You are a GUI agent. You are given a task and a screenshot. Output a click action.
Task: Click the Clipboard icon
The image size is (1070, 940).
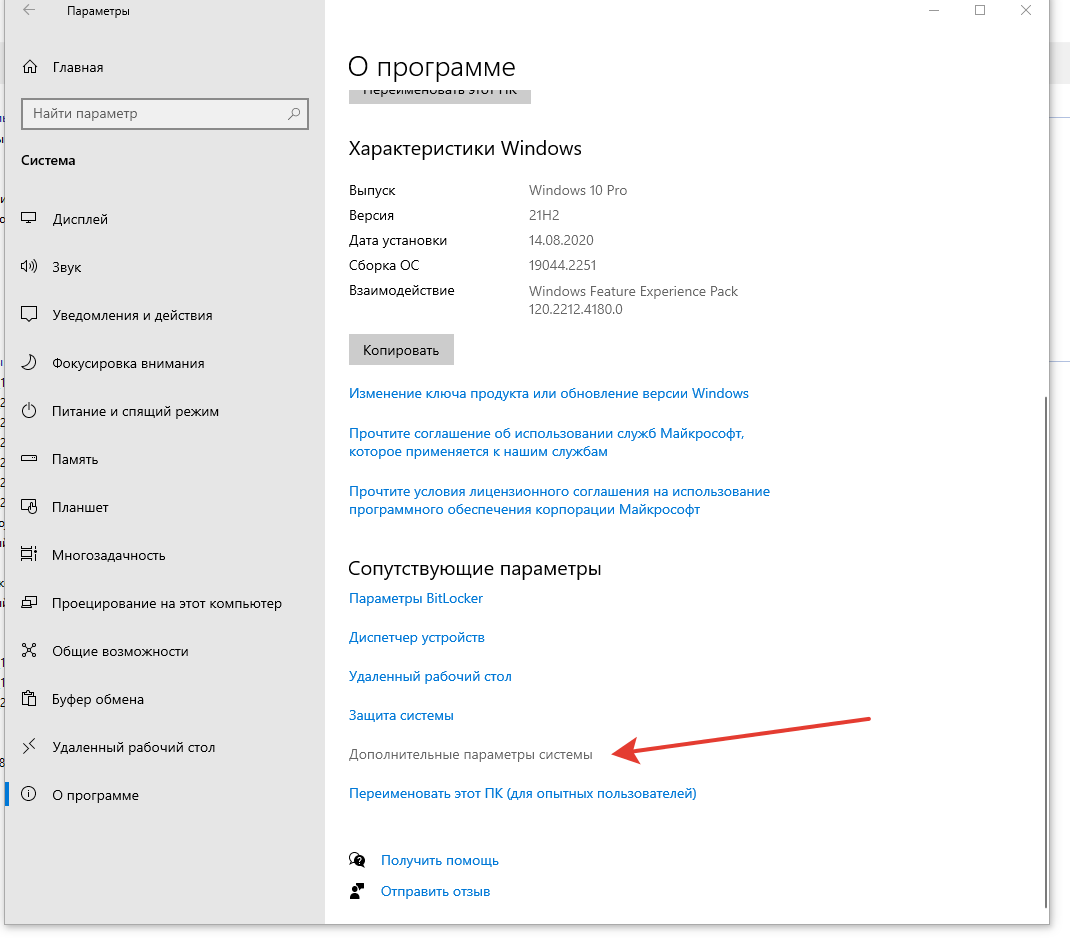[29, 698]
